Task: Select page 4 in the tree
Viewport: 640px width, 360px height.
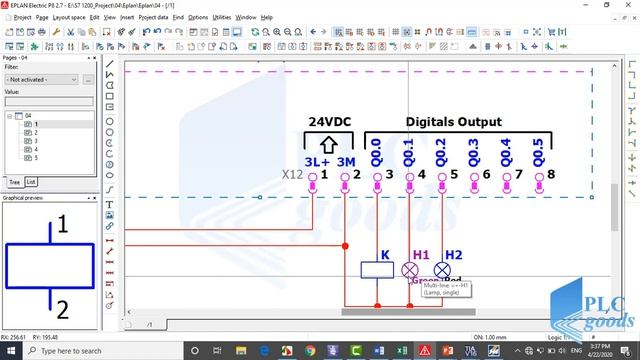Action: [36, 150]
